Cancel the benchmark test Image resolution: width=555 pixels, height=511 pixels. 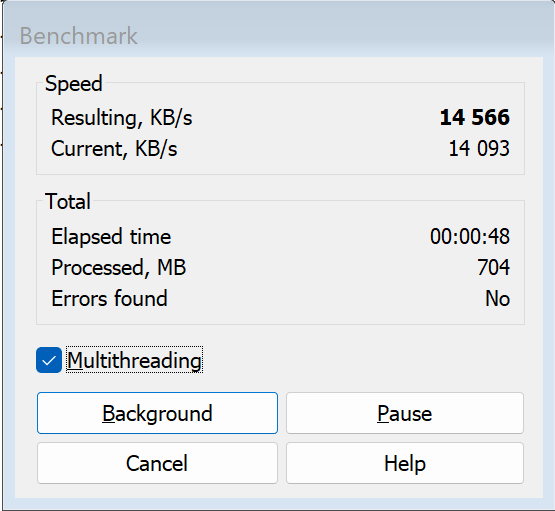tap(157, 463)
